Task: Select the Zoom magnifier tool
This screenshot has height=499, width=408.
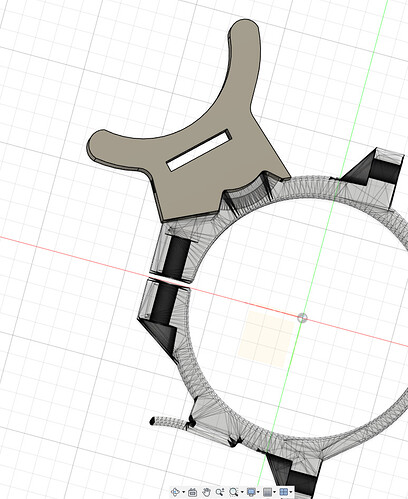Action: [220, 492]
